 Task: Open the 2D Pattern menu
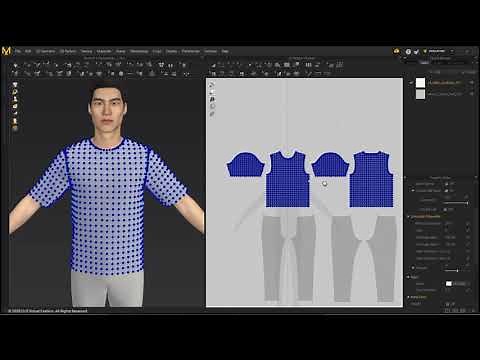tap(68, 51)
